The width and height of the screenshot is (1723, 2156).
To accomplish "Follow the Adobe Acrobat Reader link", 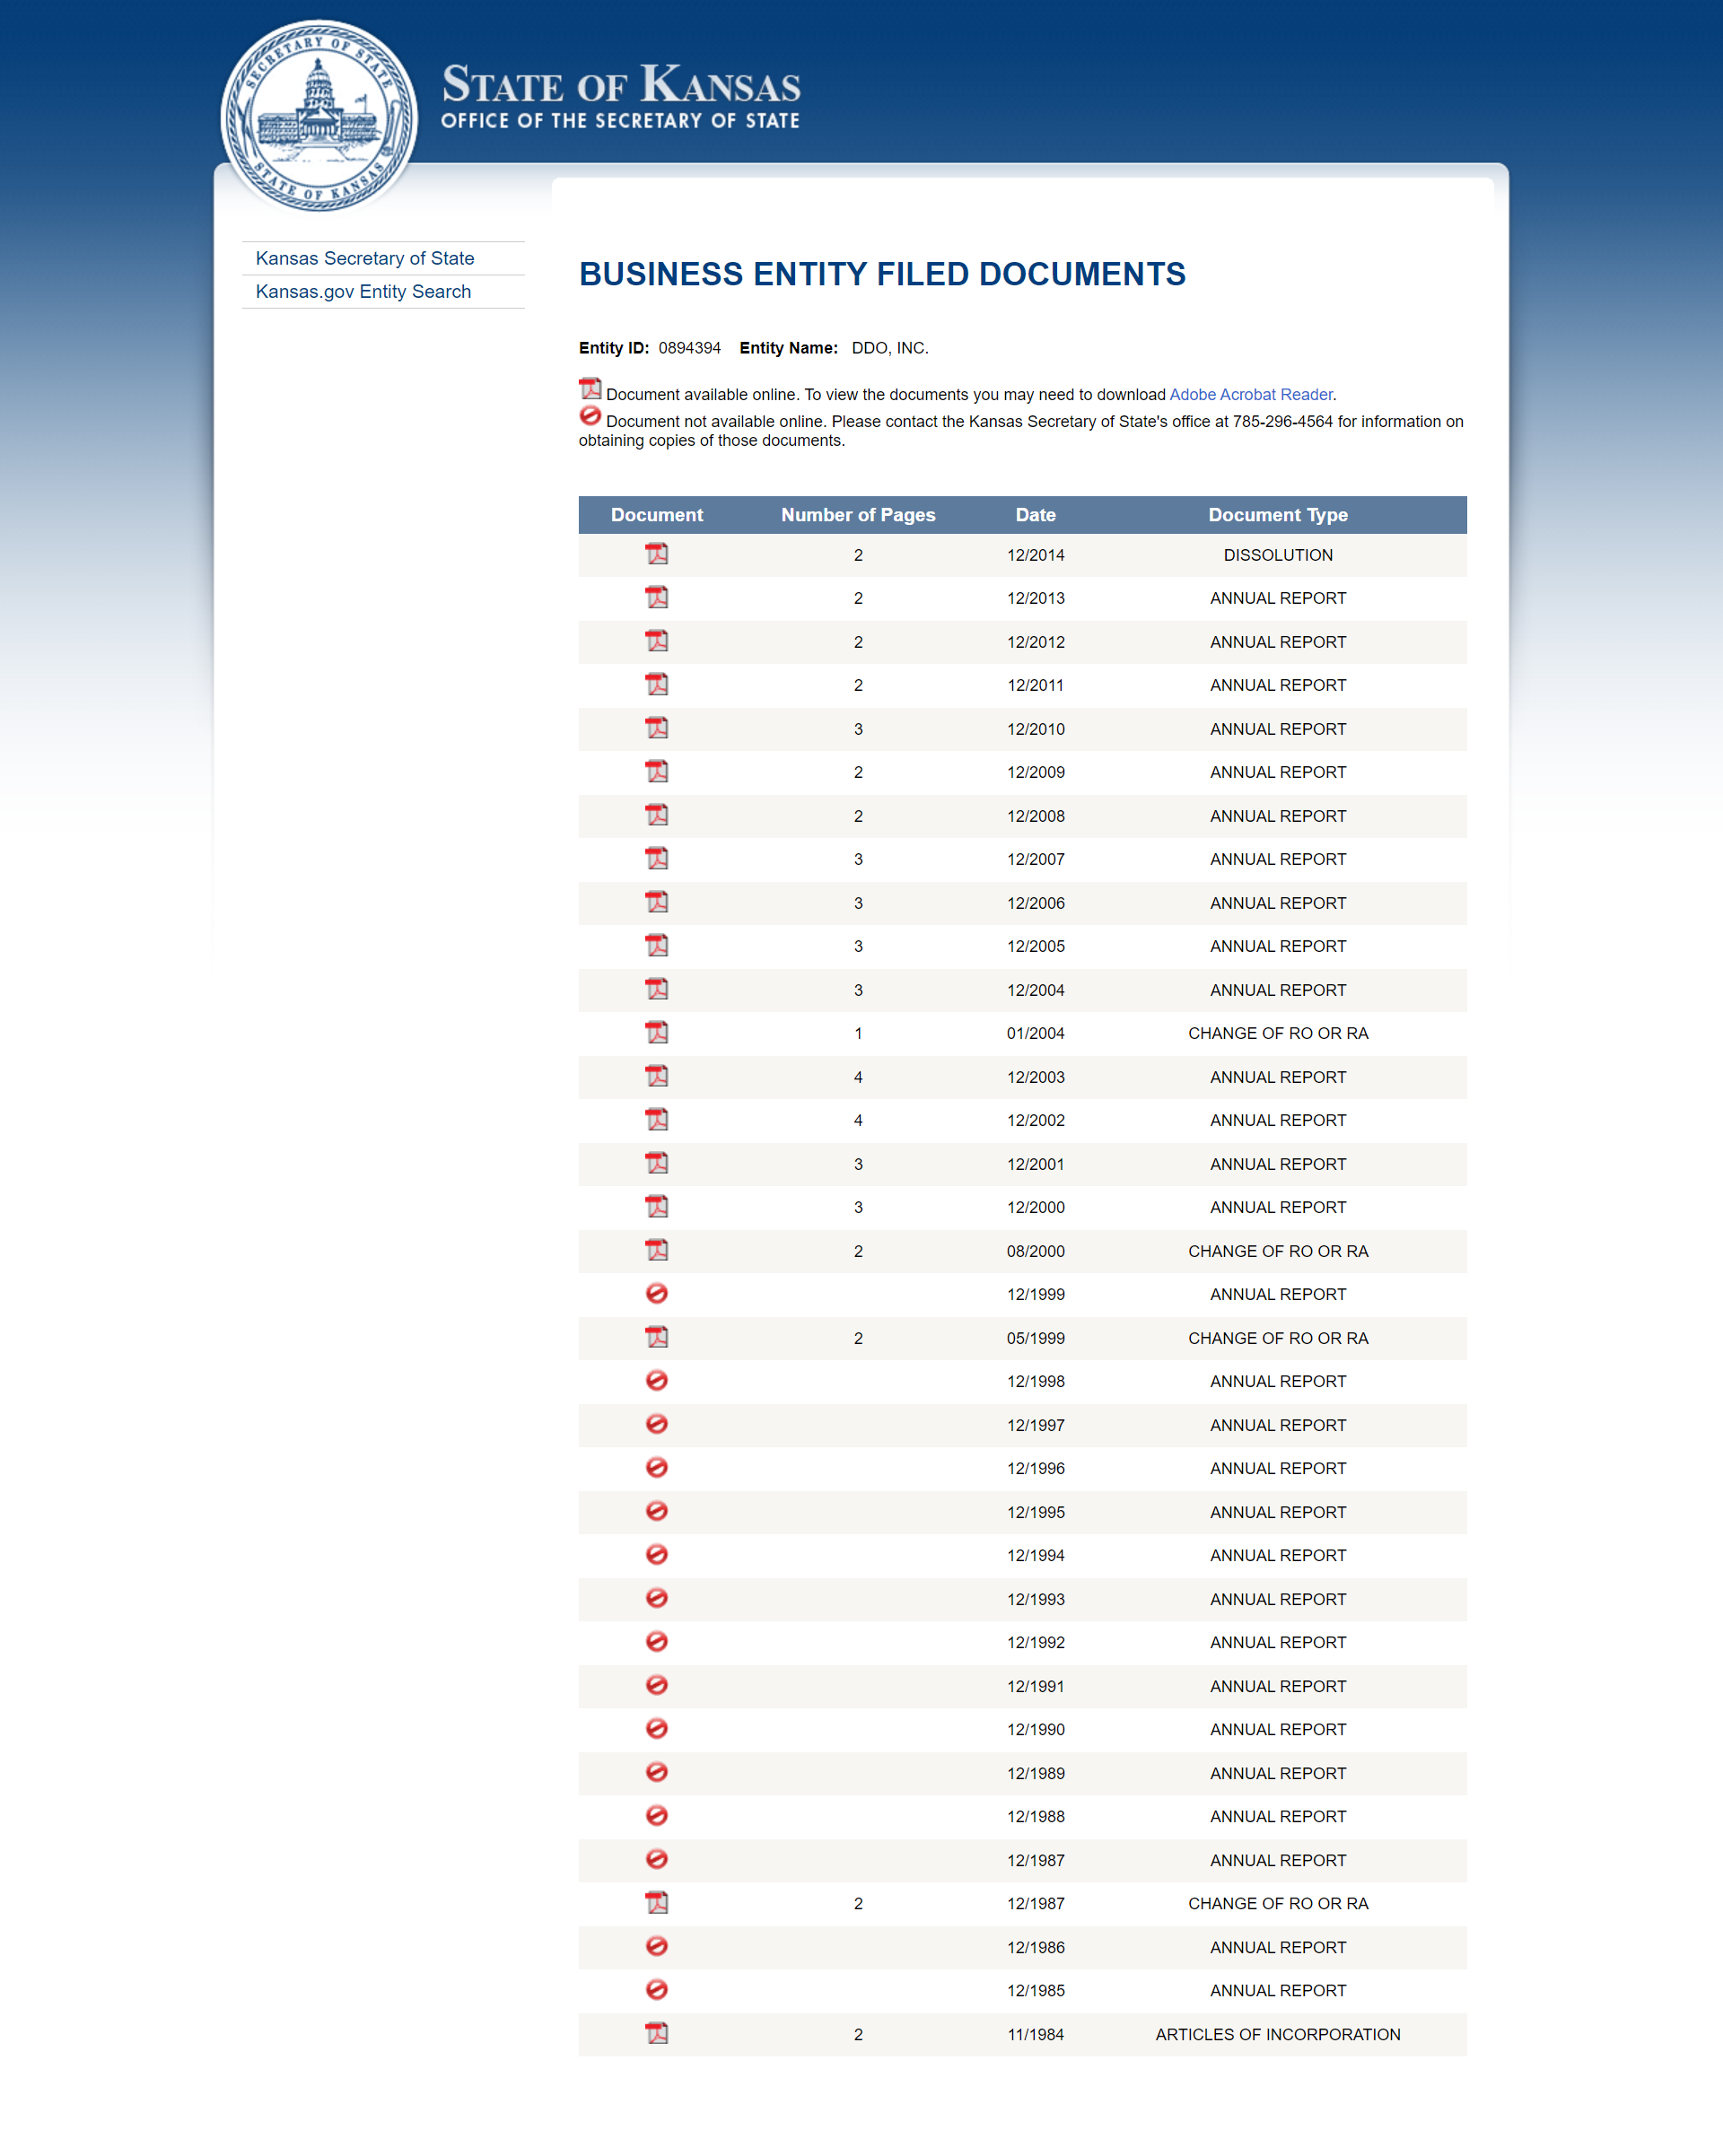I will click(1250, 395).
